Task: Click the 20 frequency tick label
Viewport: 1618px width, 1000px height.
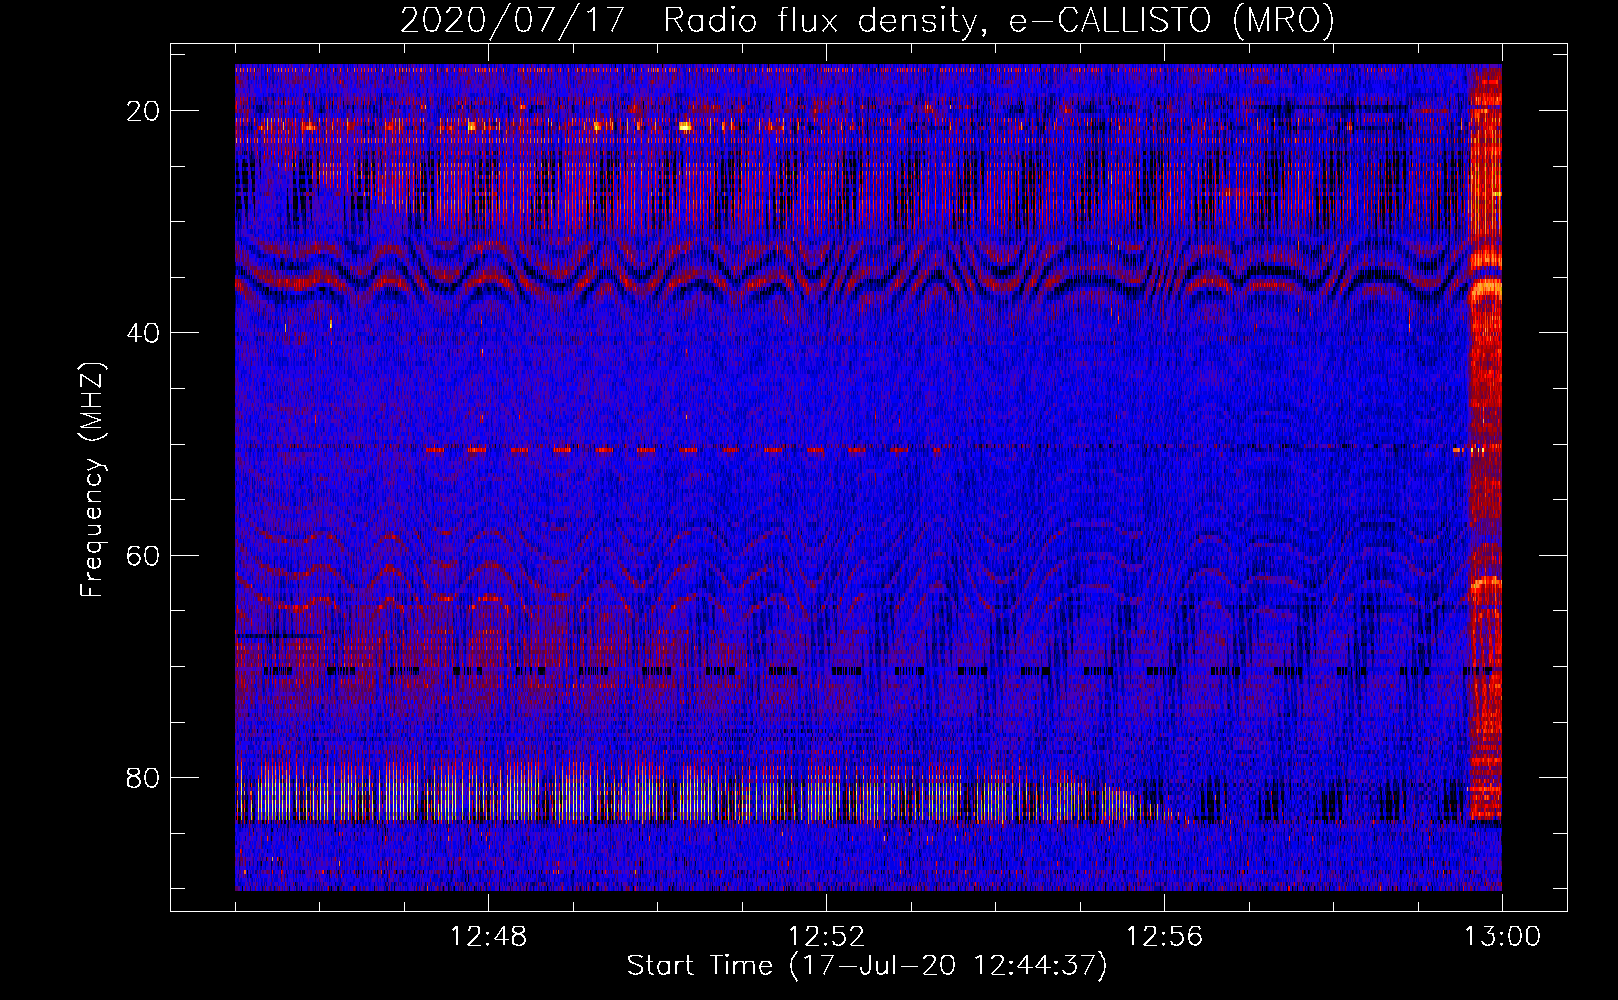Action: point(143,111)
